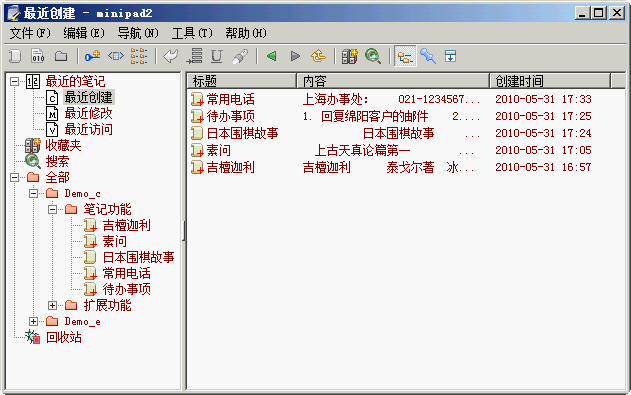631x395 pixels.
Task: Click the orange tree-structure toolbar icon
Action: pos(139,56)
